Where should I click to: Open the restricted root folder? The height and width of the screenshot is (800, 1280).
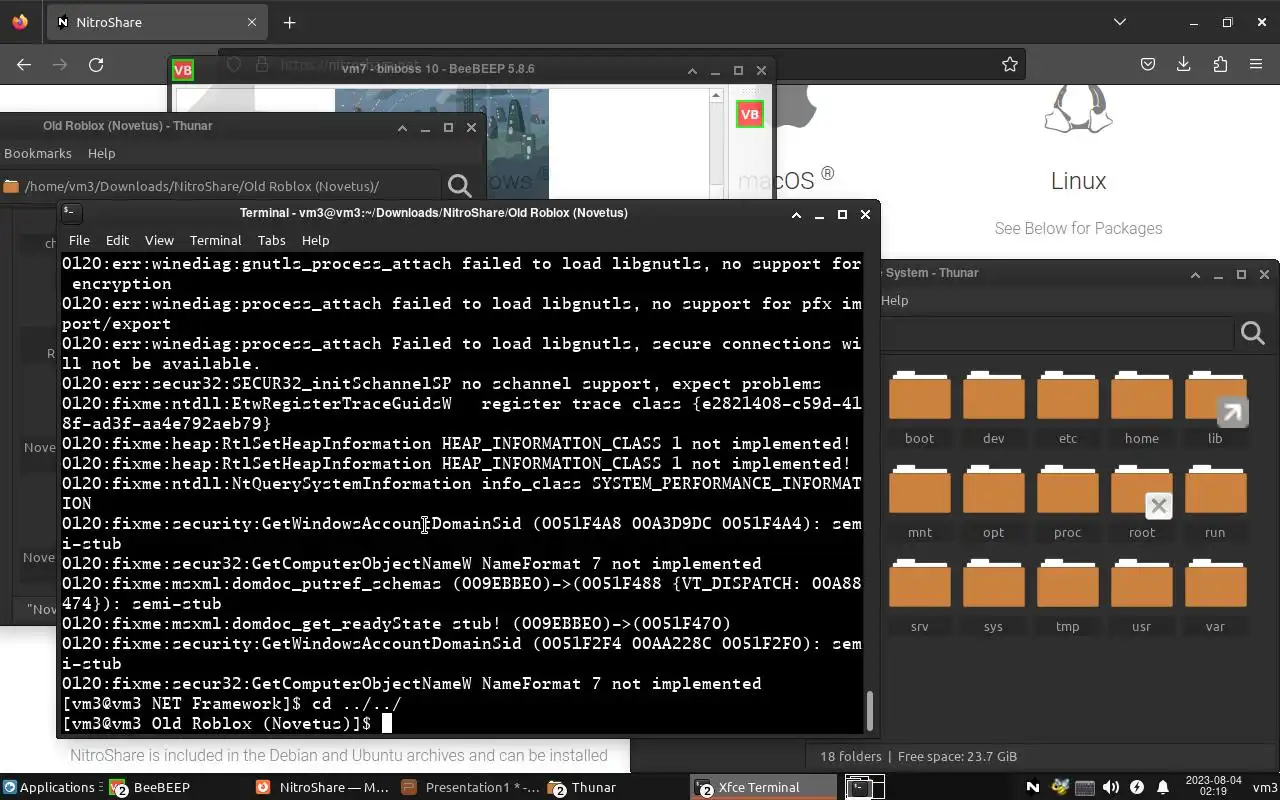[1141, 504]
